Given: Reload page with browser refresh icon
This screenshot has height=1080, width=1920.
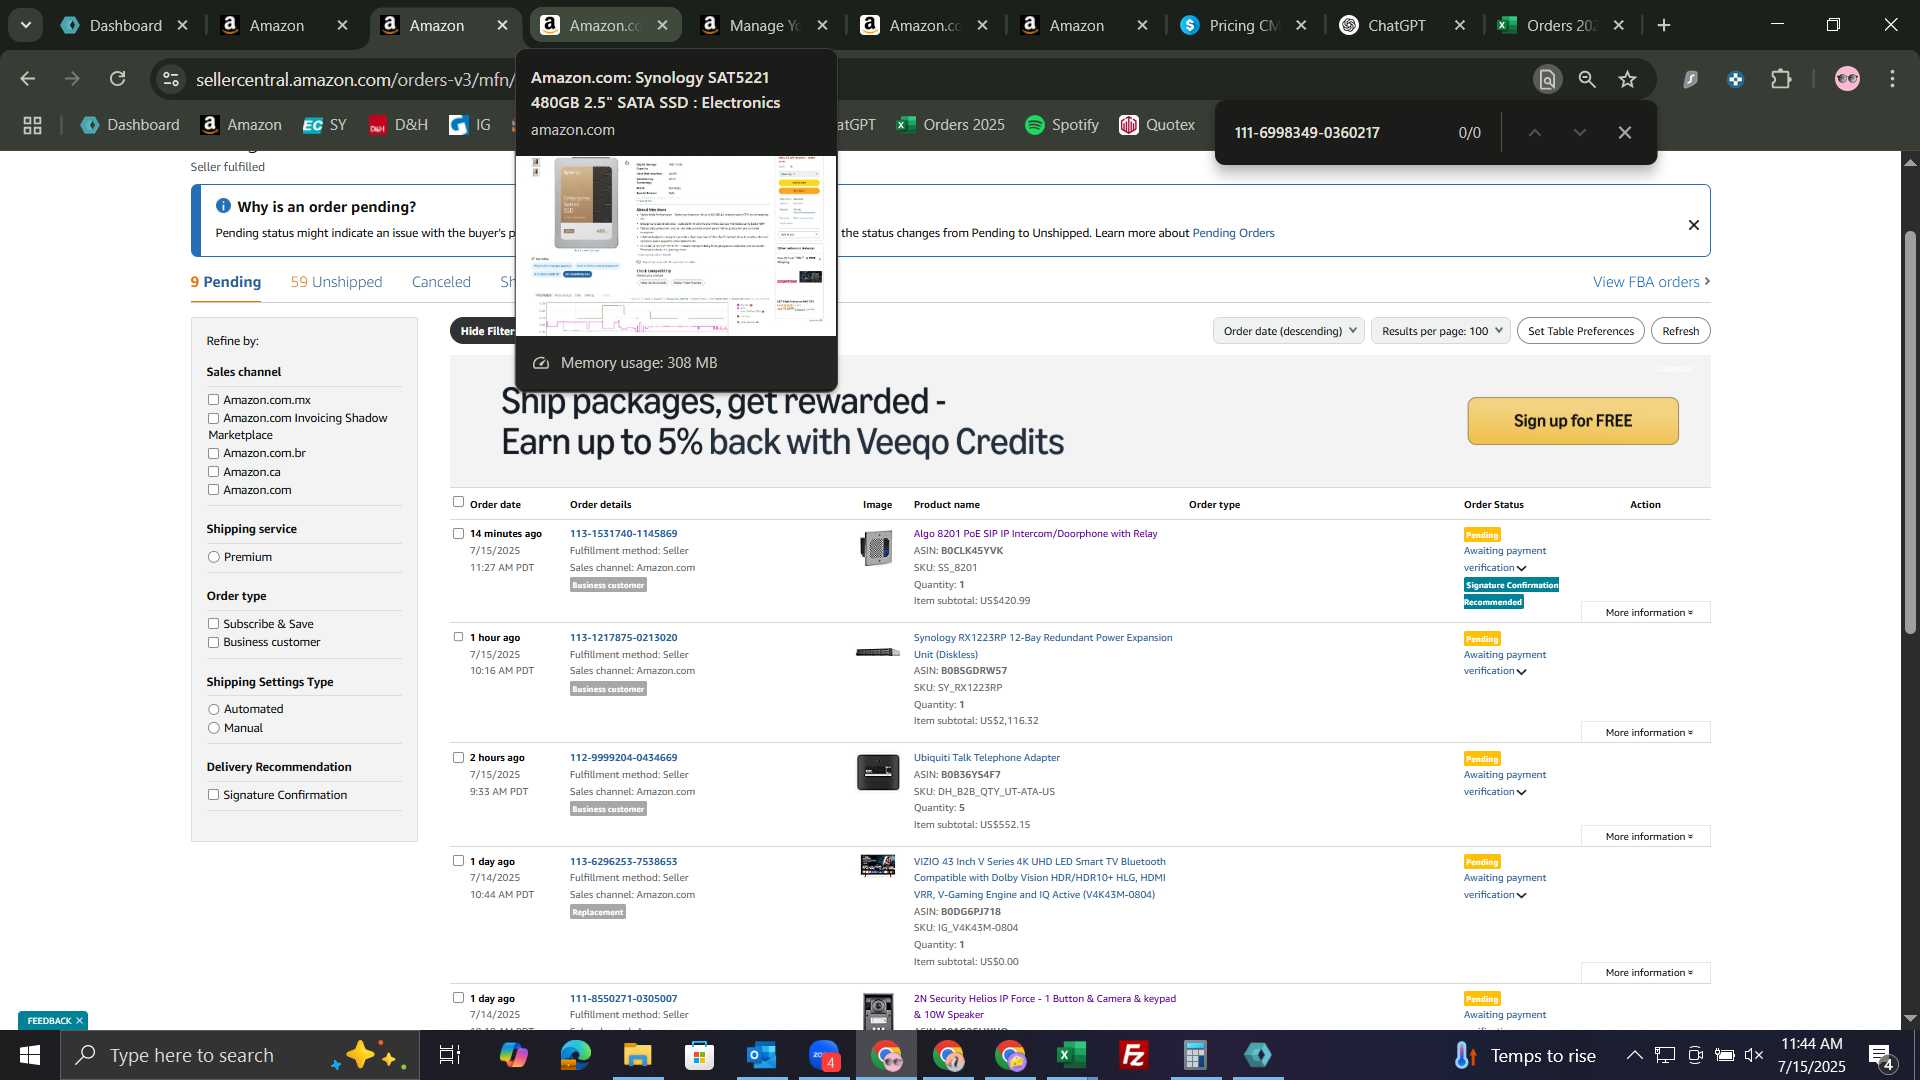Looking at the screenshot, I should (x=118, y=79).
